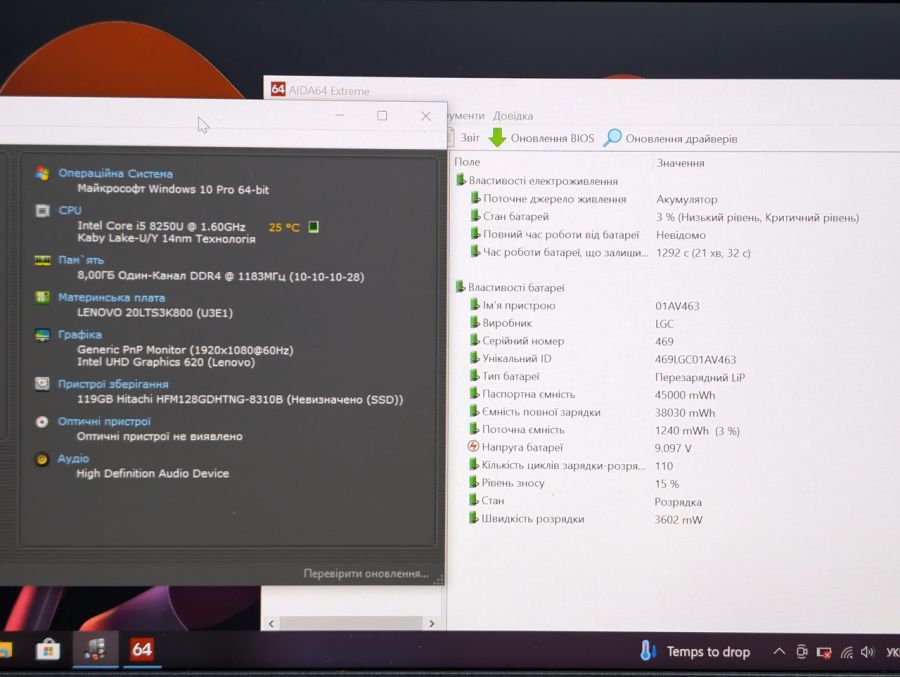Select the Ємність повної зарядки row
The height and width of the screenshot is (677, 900).
[592, 412]
